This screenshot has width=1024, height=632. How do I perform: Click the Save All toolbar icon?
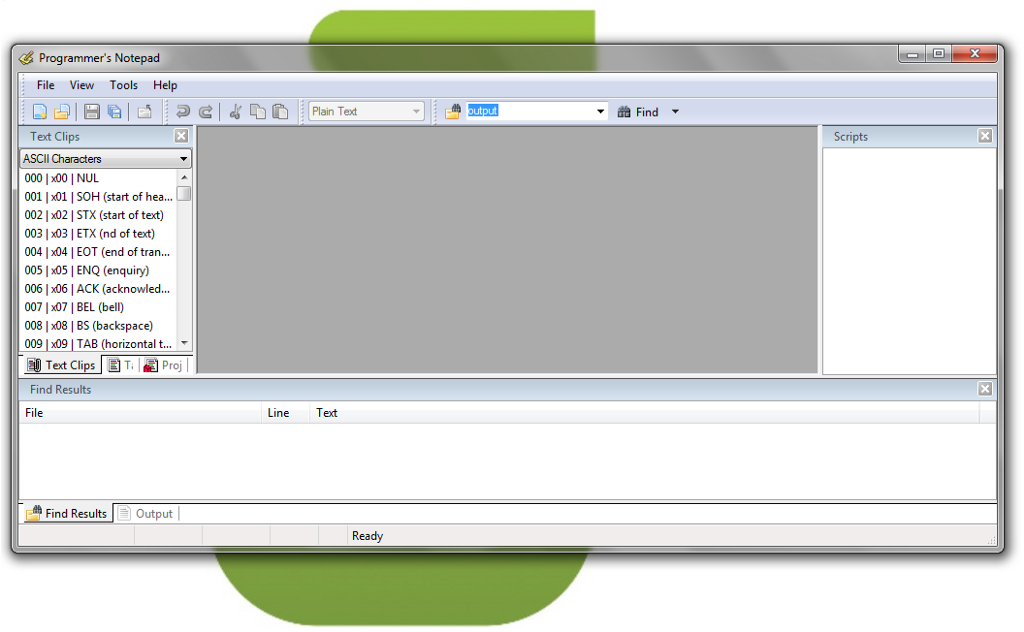pos(114,112)
